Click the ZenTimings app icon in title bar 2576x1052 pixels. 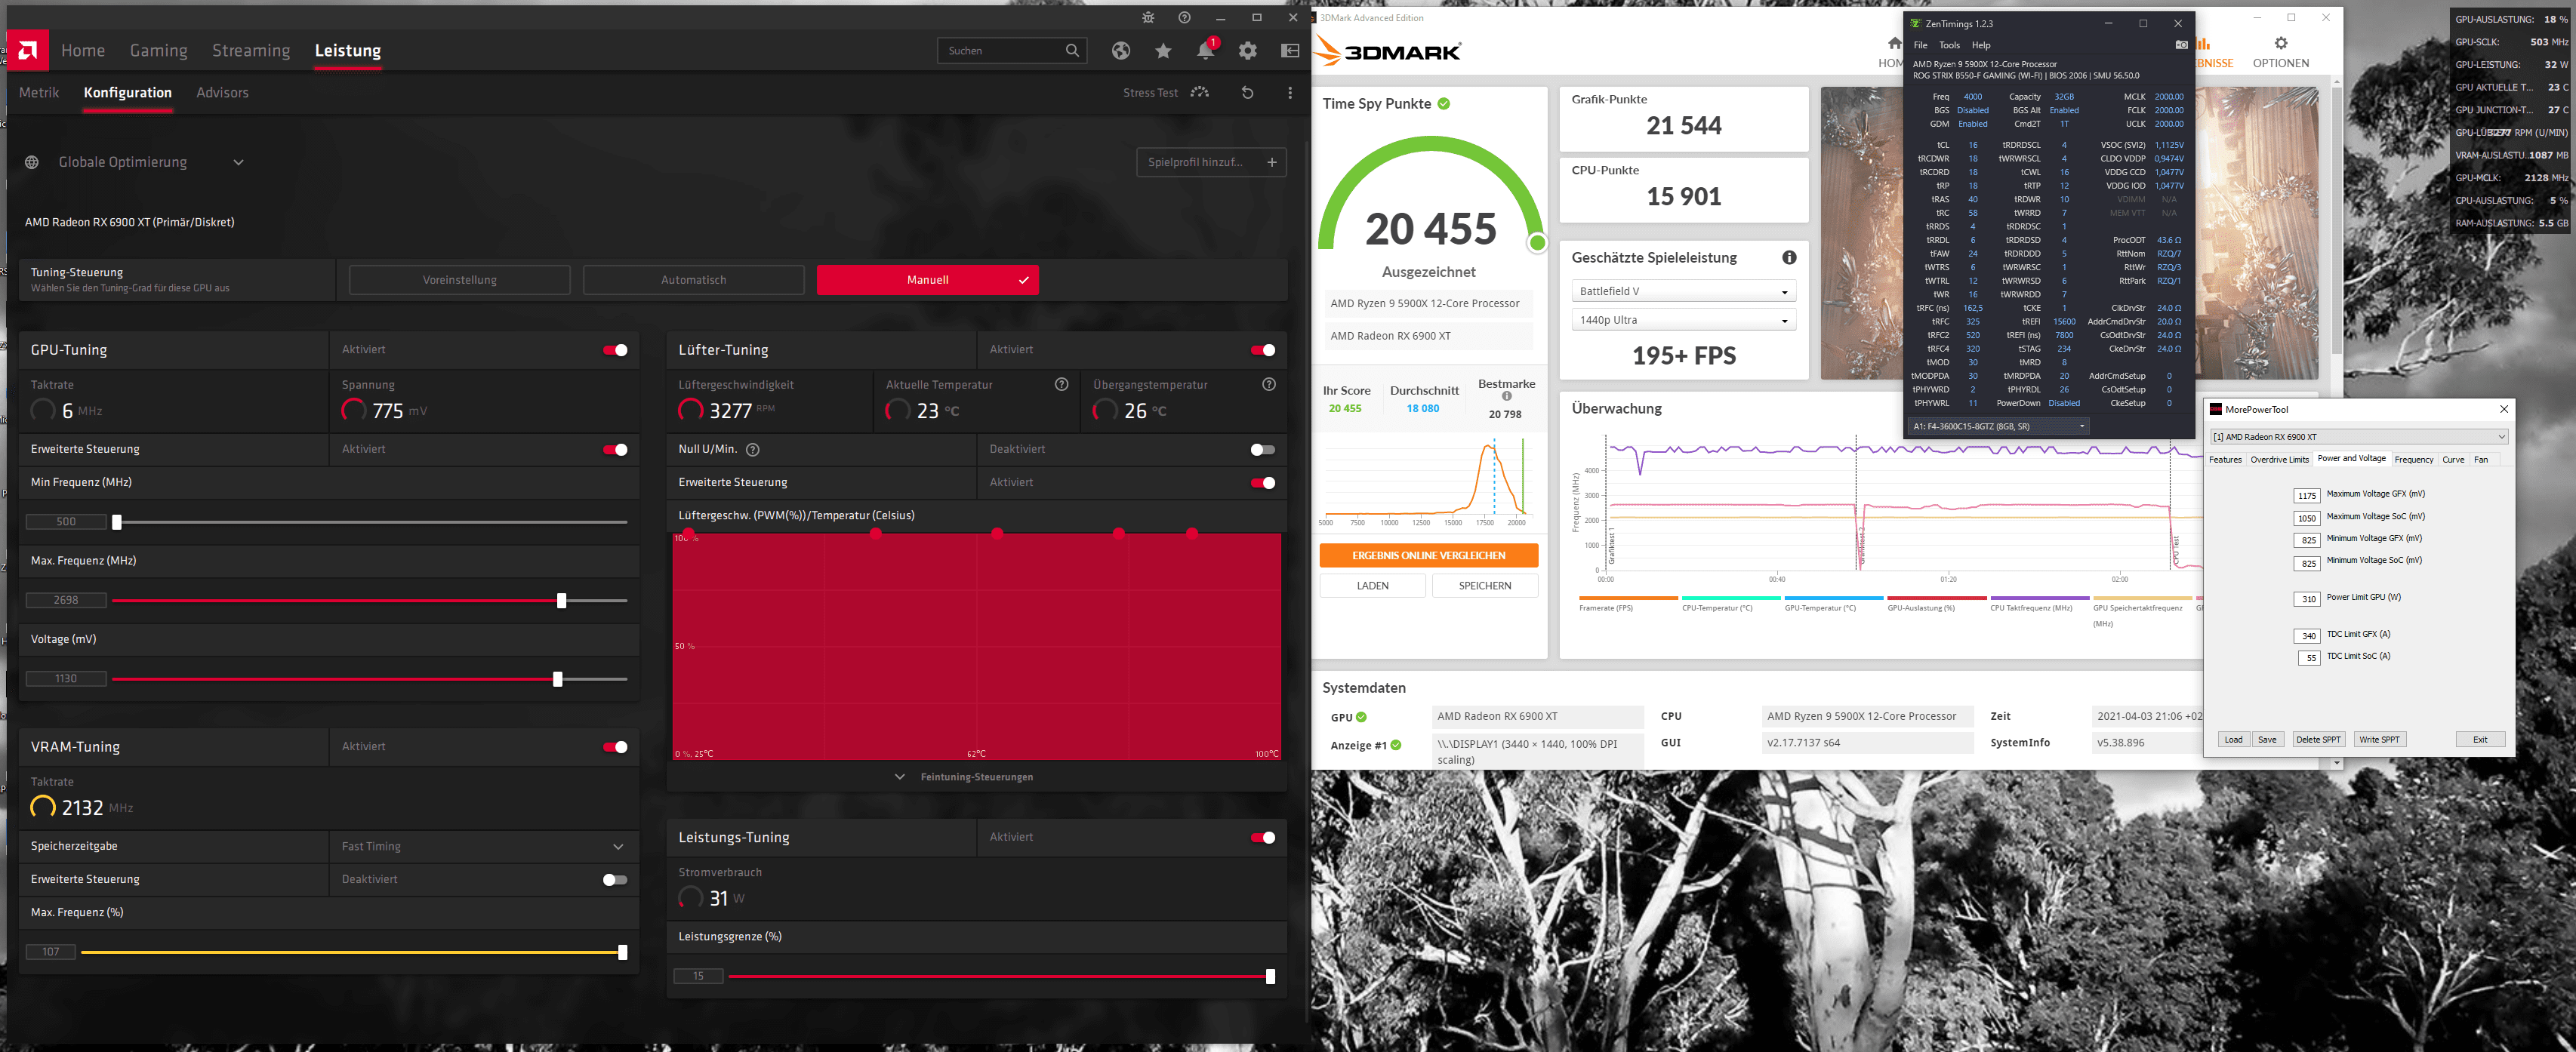(x=1915, y=23)
